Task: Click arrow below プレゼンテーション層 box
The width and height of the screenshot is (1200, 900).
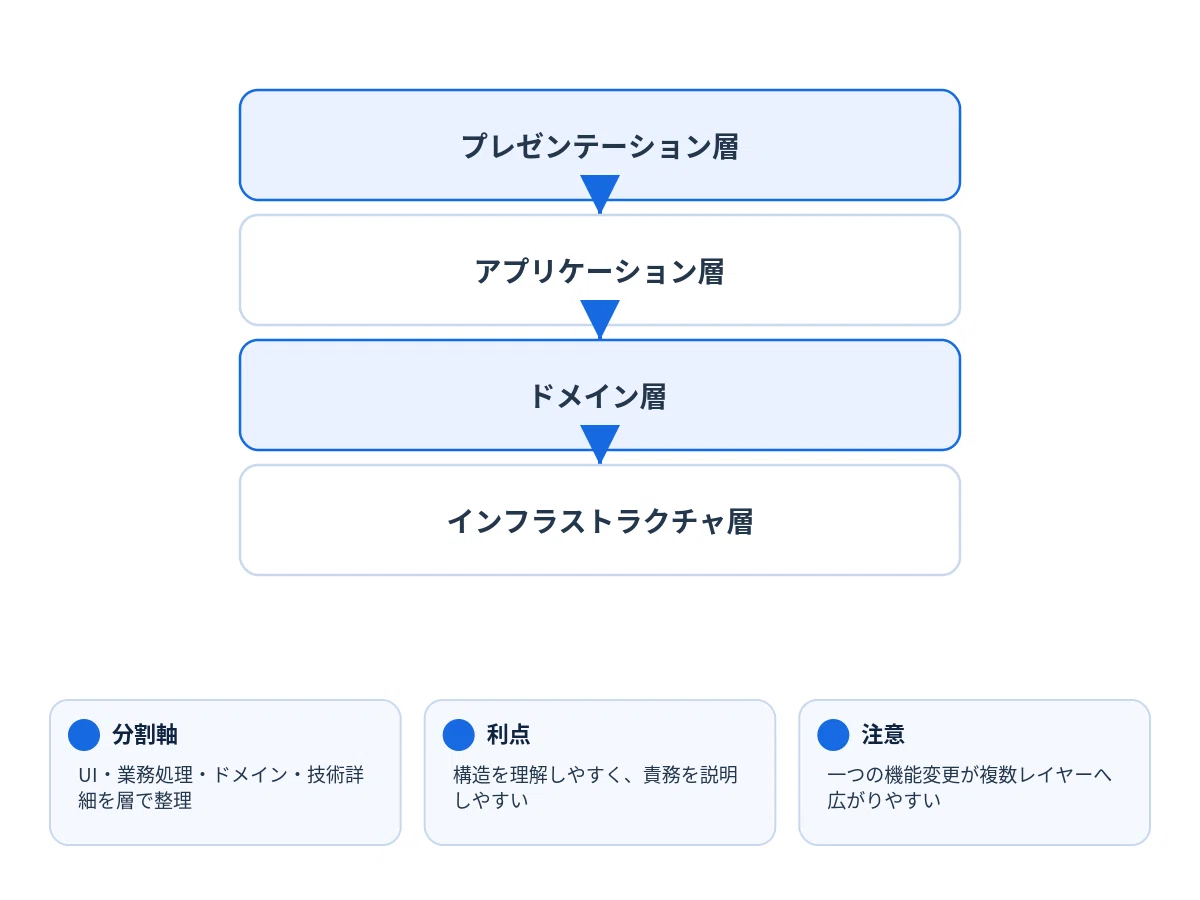Action: click(x=600, y=194)
